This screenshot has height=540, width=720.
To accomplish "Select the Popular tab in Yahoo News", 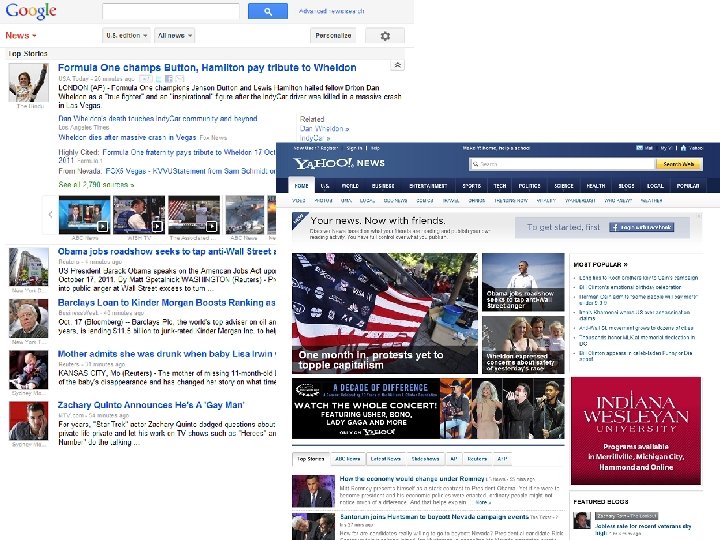I will 688,186.
